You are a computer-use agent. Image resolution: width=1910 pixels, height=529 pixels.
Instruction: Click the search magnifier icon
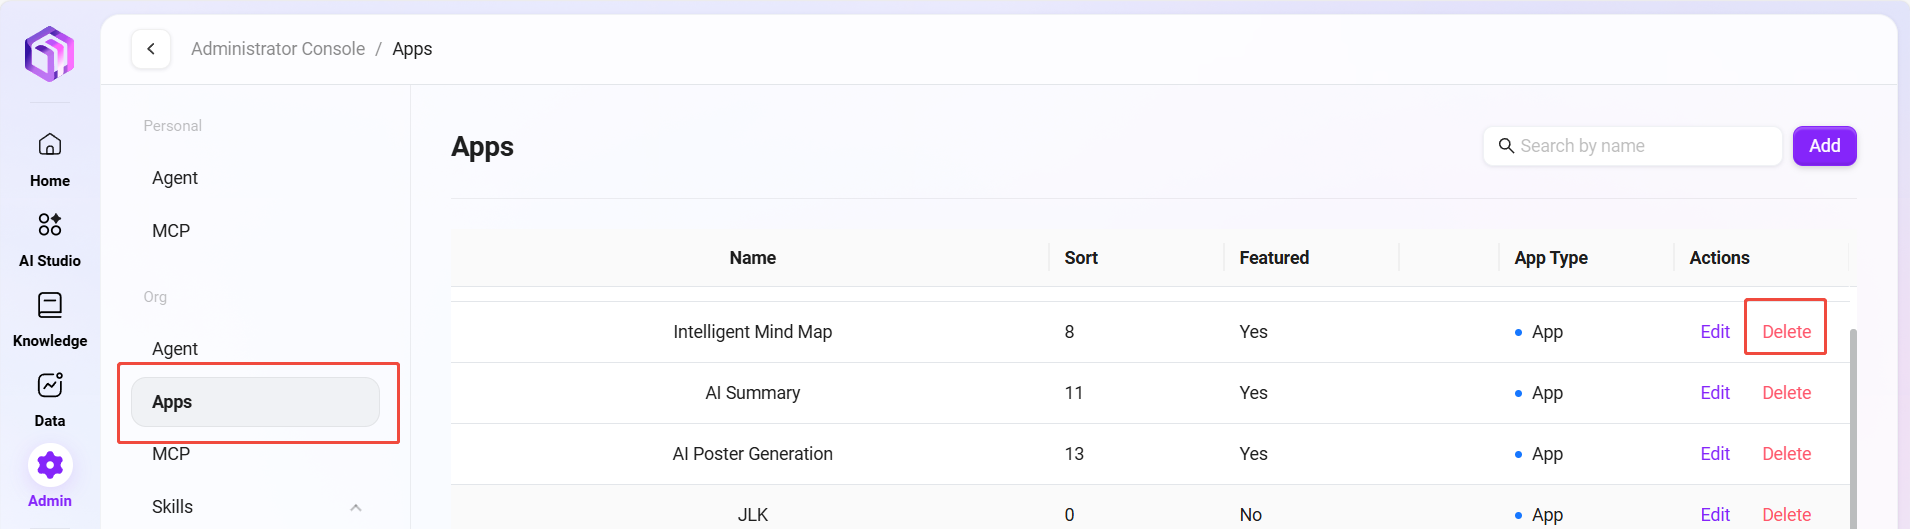[x=1506, y=146]
